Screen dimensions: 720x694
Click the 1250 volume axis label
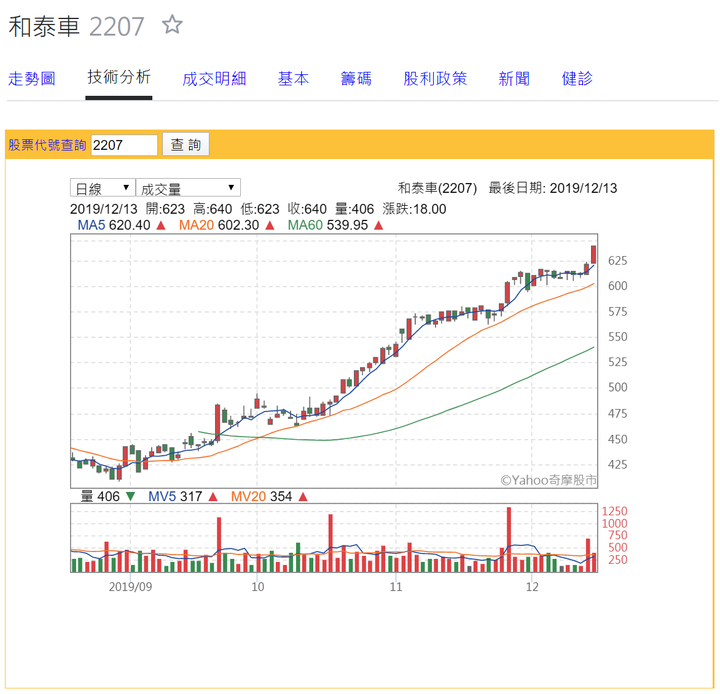(x=614, y=512)
